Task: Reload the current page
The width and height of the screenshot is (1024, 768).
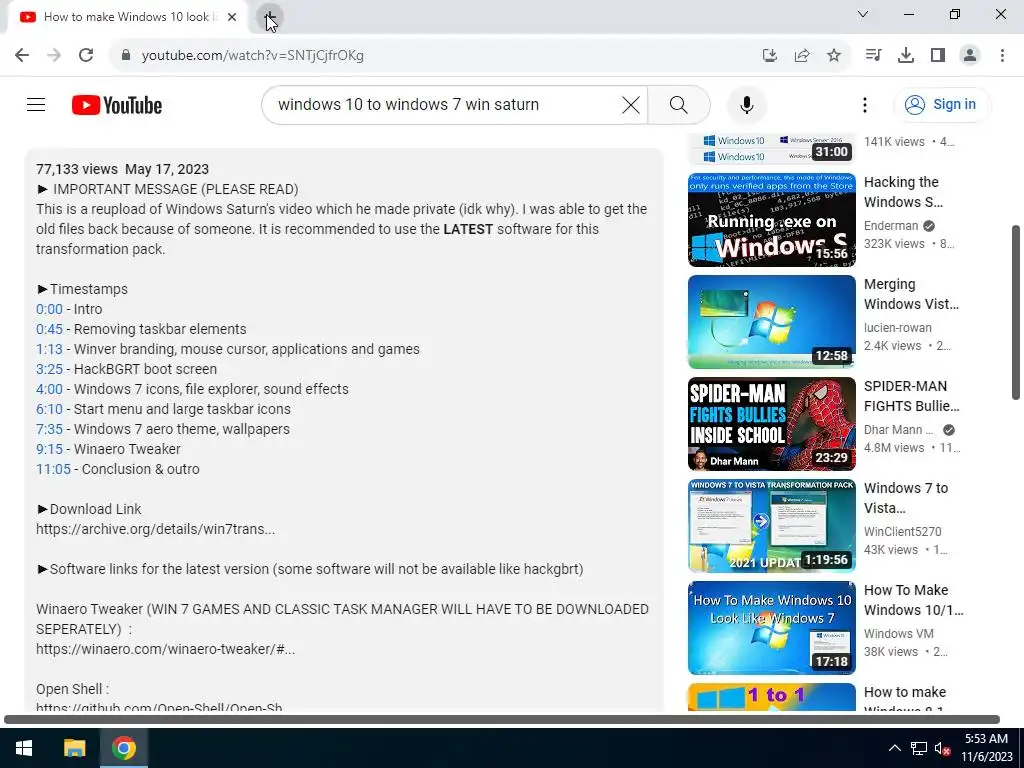Action: click(86, 55)
